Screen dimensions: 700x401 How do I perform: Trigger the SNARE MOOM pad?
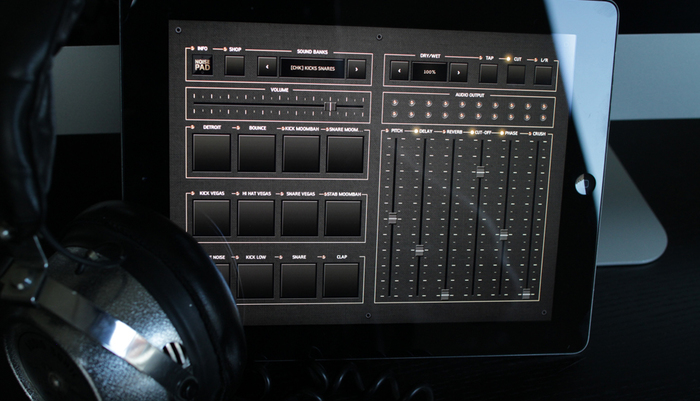[x=345, y=155]
